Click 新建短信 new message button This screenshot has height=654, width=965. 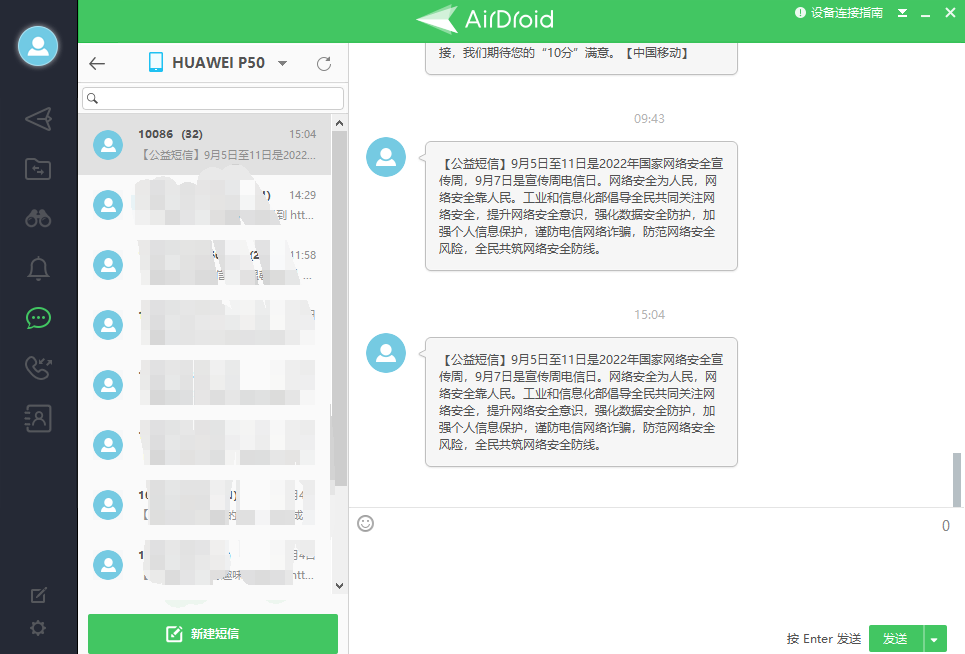pyautogui.click(x=213, y=634)
